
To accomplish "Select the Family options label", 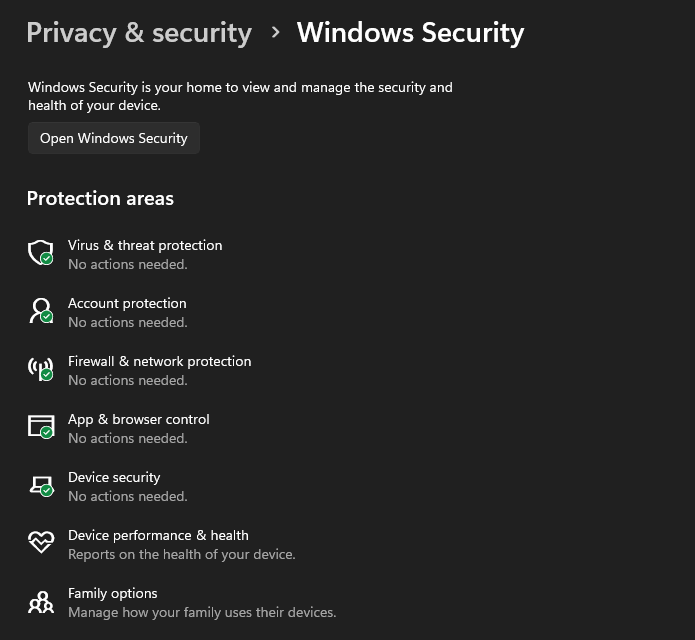I will pyautogui.click(x=113, y=593).
